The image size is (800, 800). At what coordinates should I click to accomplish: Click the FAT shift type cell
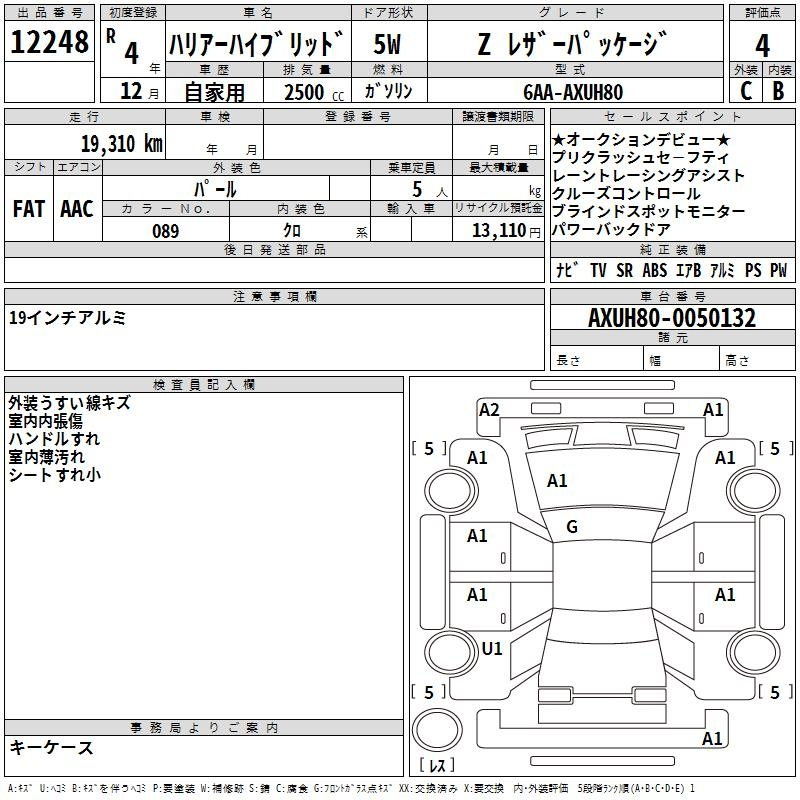click(x=29, y=208)
